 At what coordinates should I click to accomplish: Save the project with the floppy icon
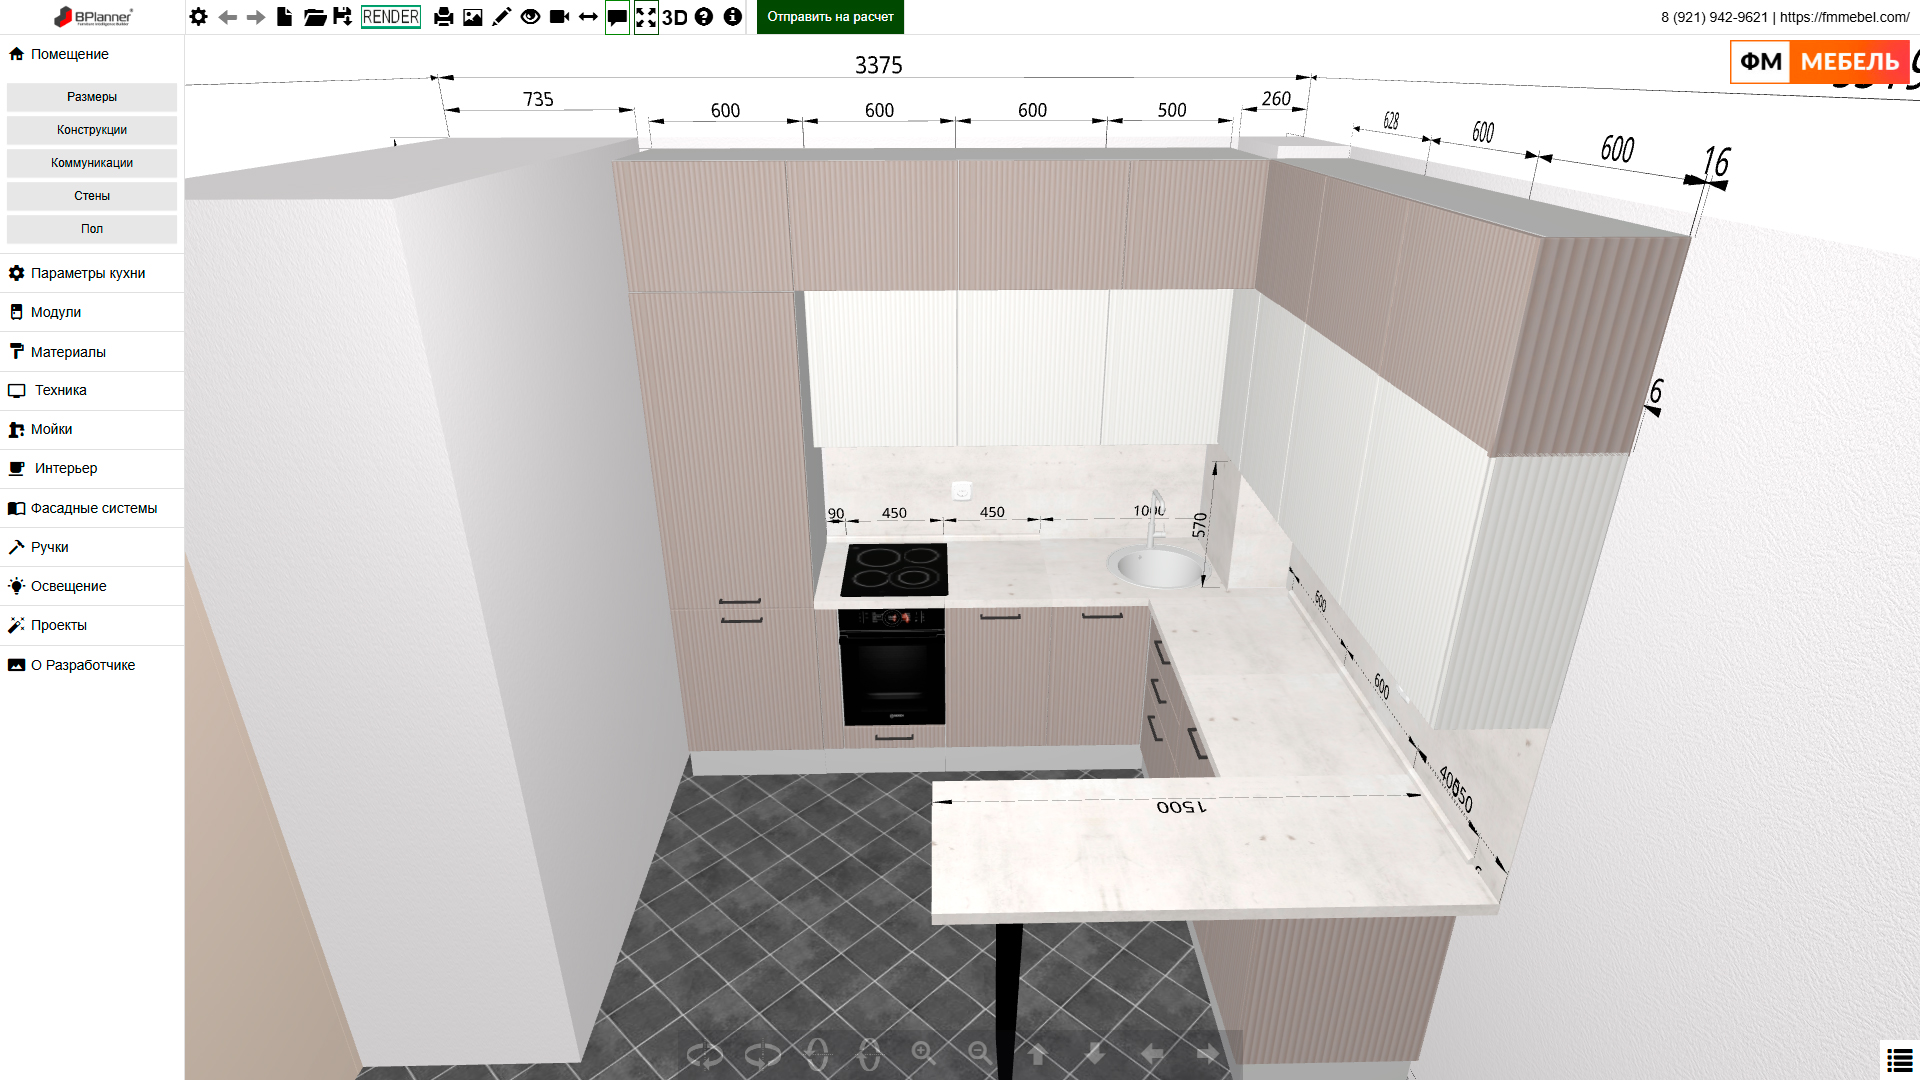(342, 17)
